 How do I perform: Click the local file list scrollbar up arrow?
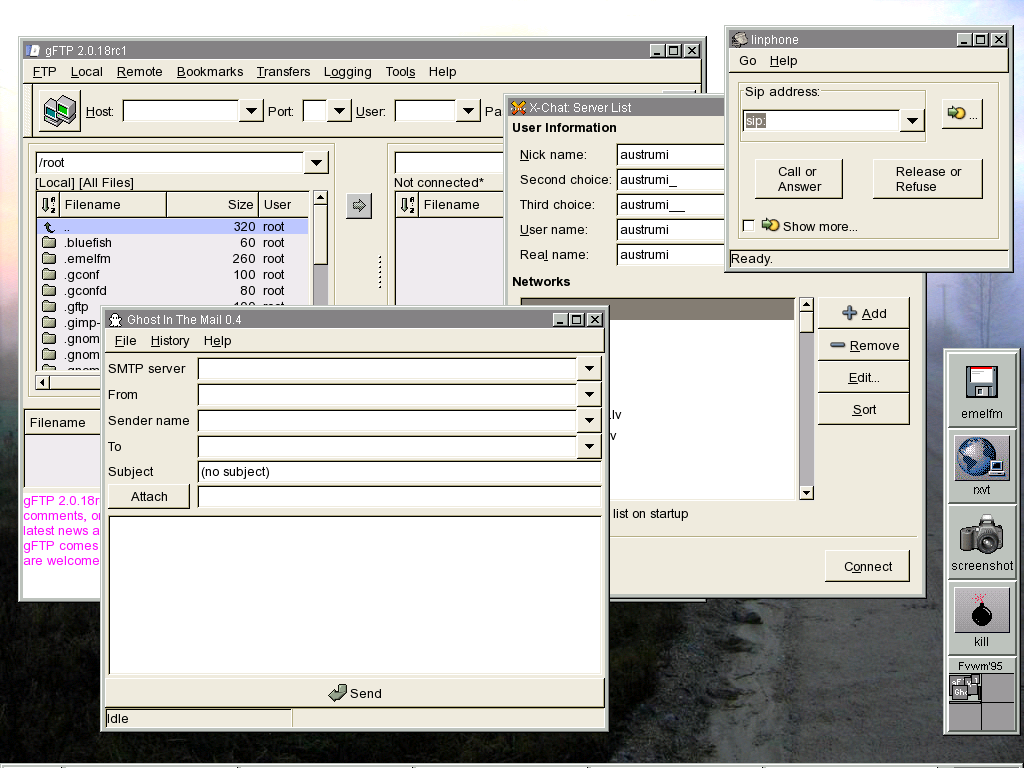click(320, 197)
